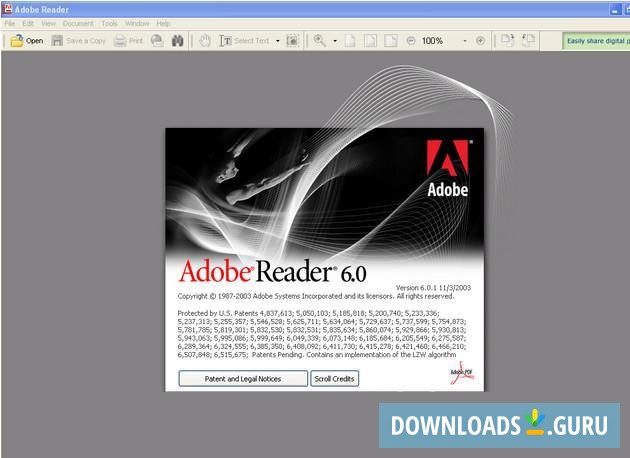The width and height of the screenshot is (630, 458).
Task: Click the Rotate Clockwise icon
Action: (507, 41)
